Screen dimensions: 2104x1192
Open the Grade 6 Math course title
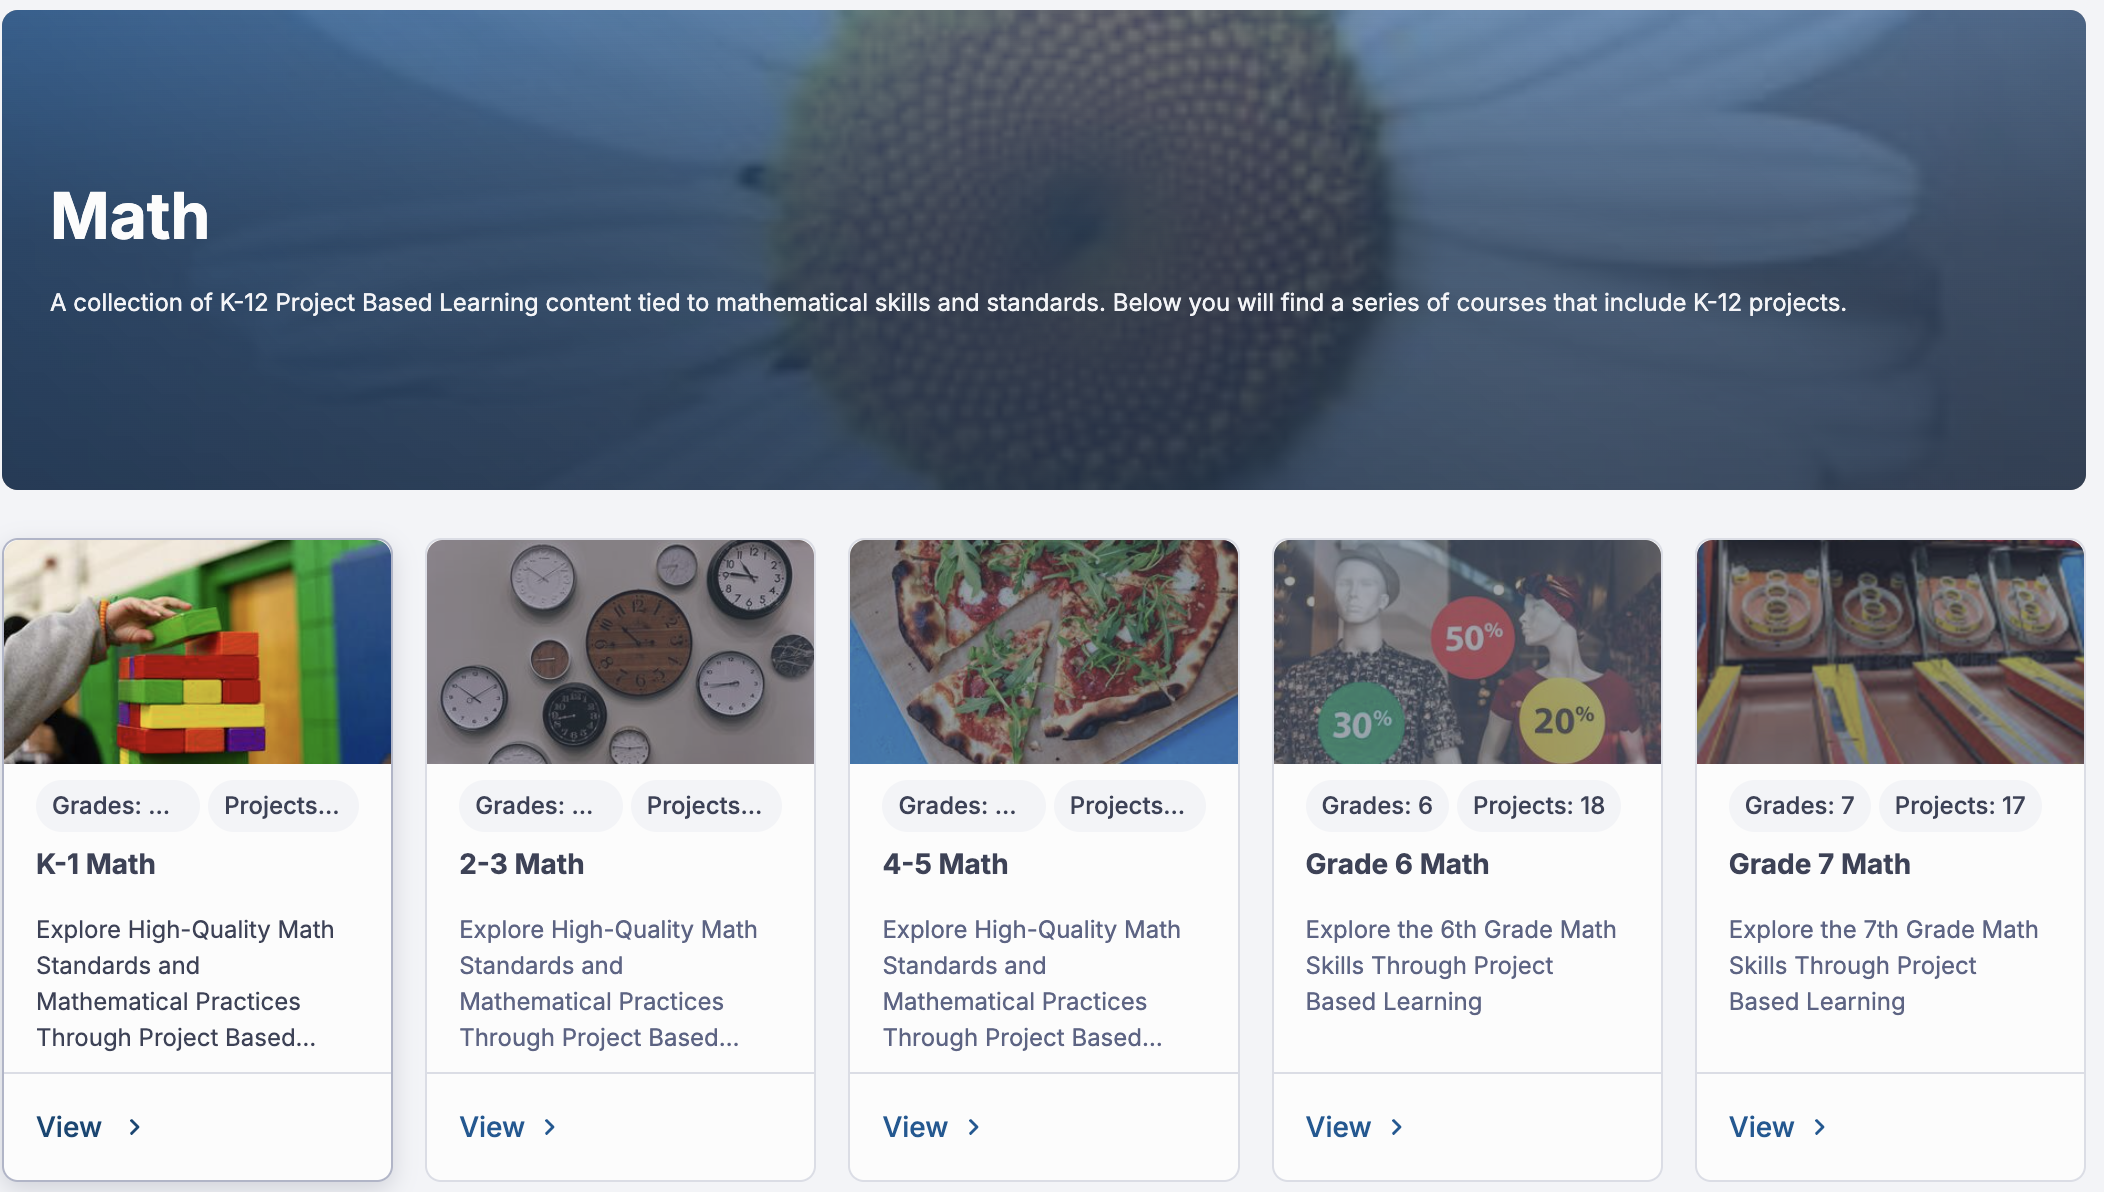pyautogui.click(x=1397, y=864)
